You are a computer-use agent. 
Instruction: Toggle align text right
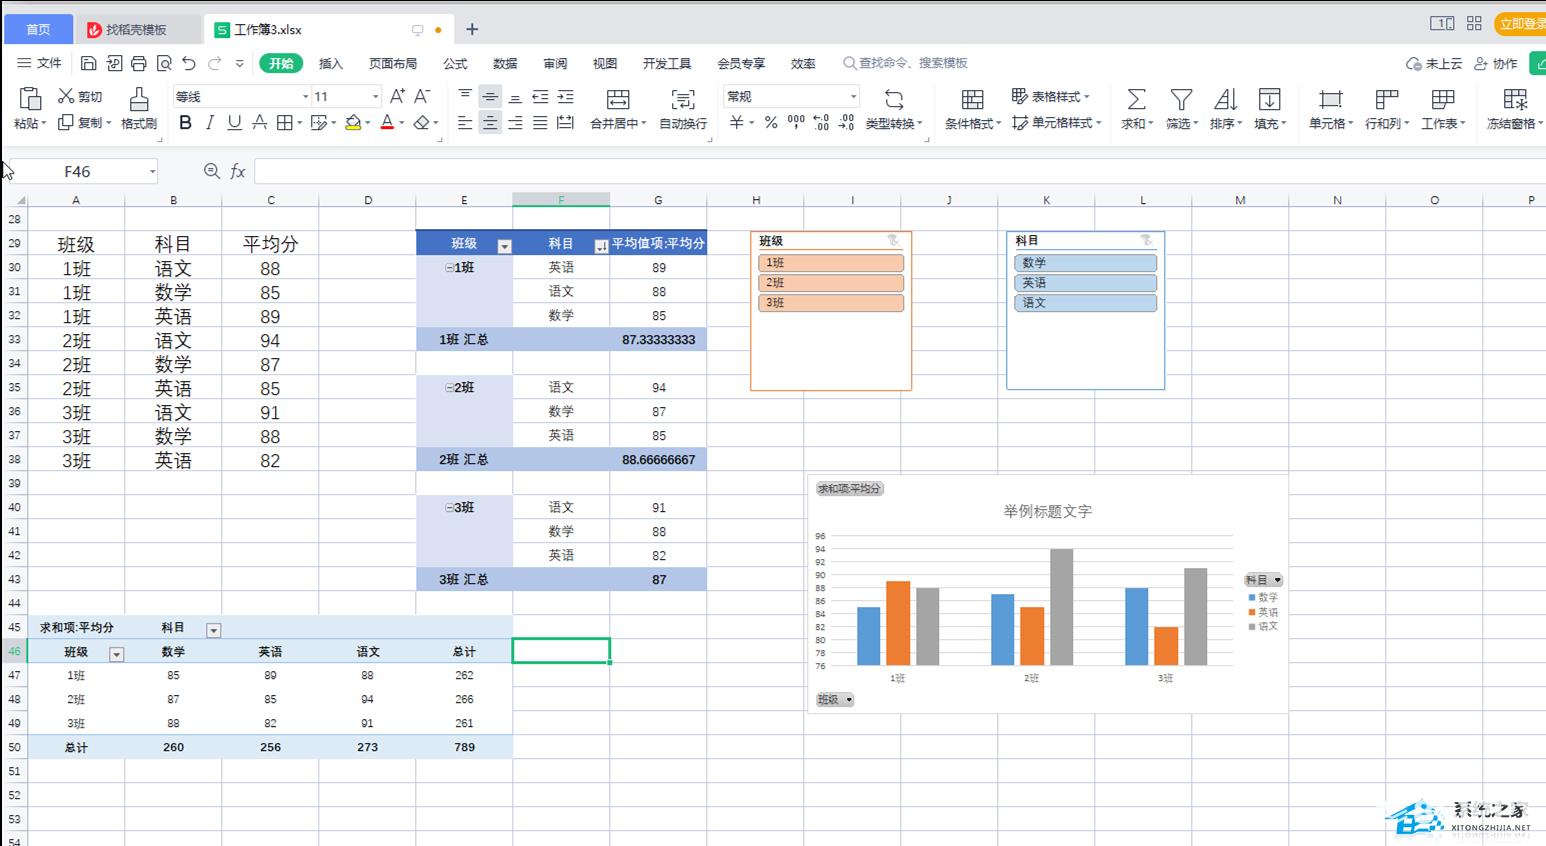(515, 123)
